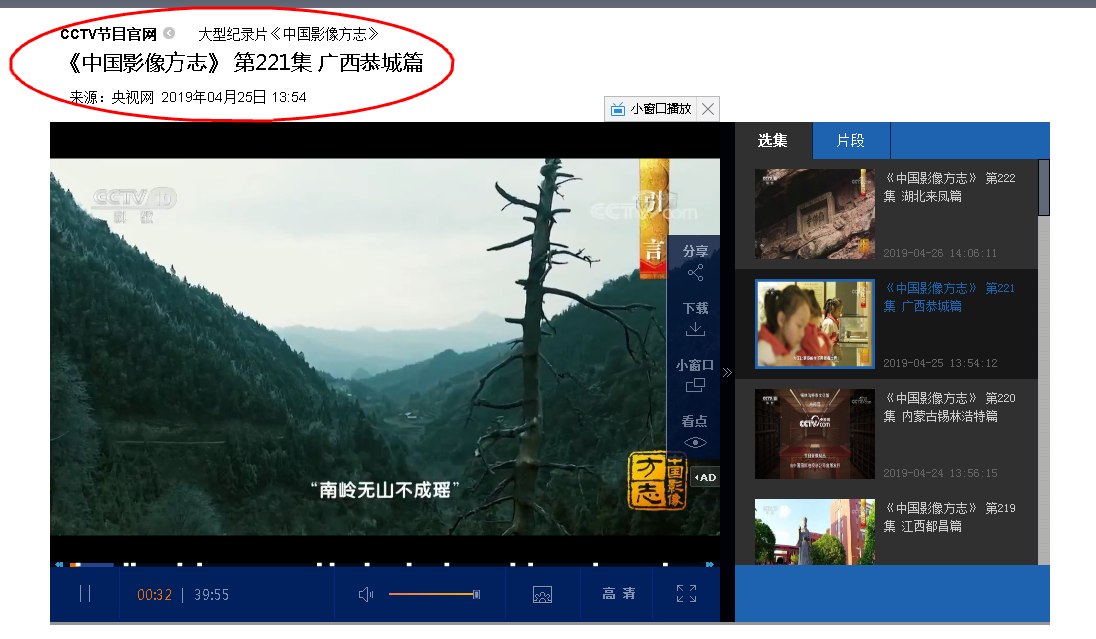The image size is (1096, 639).
Task: Click the left arrow on progress bar
Action: click(x=59, y=563)
